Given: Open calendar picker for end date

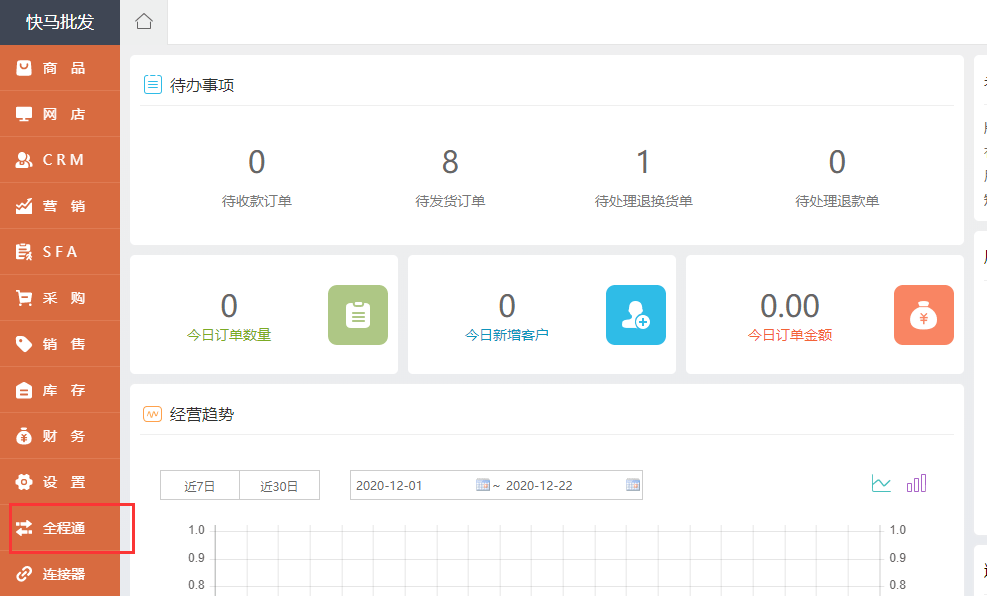Looking at the screenshot, I should (632, 485).
